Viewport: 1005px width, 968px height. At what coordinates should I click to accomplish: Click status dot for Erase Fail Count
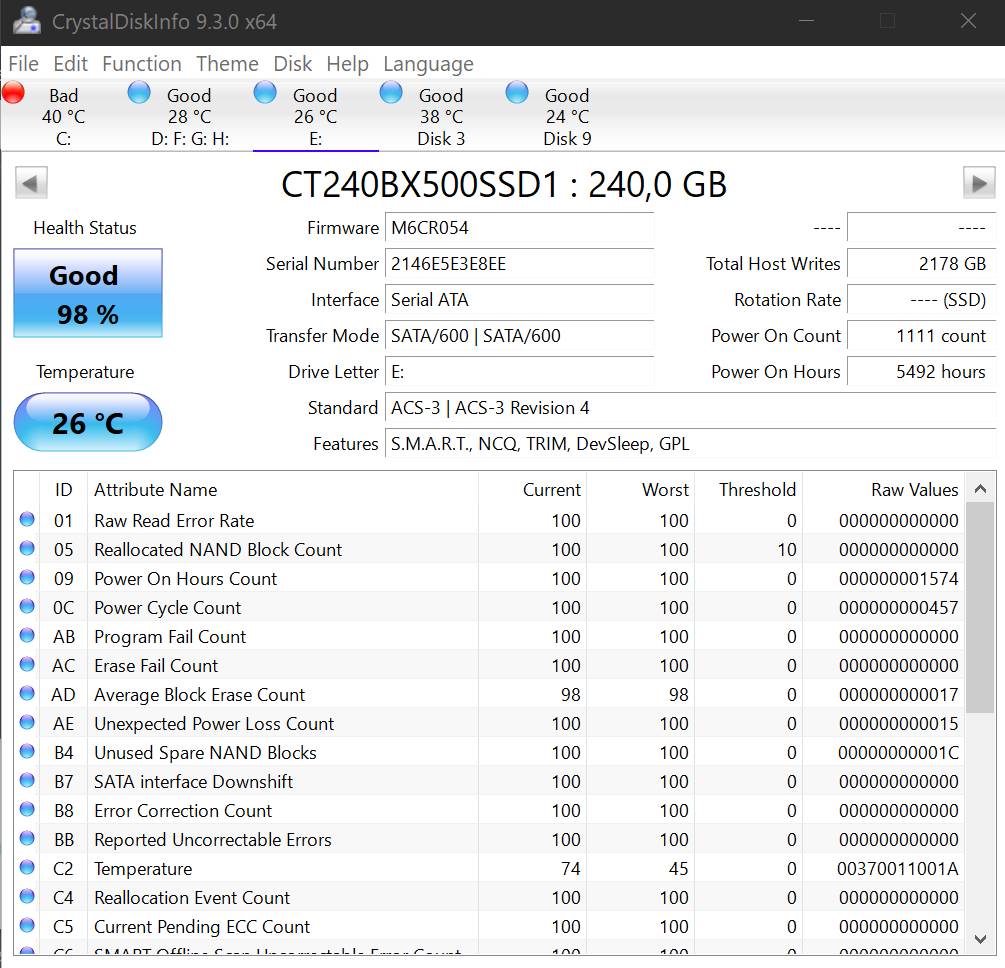coord(27,664)
